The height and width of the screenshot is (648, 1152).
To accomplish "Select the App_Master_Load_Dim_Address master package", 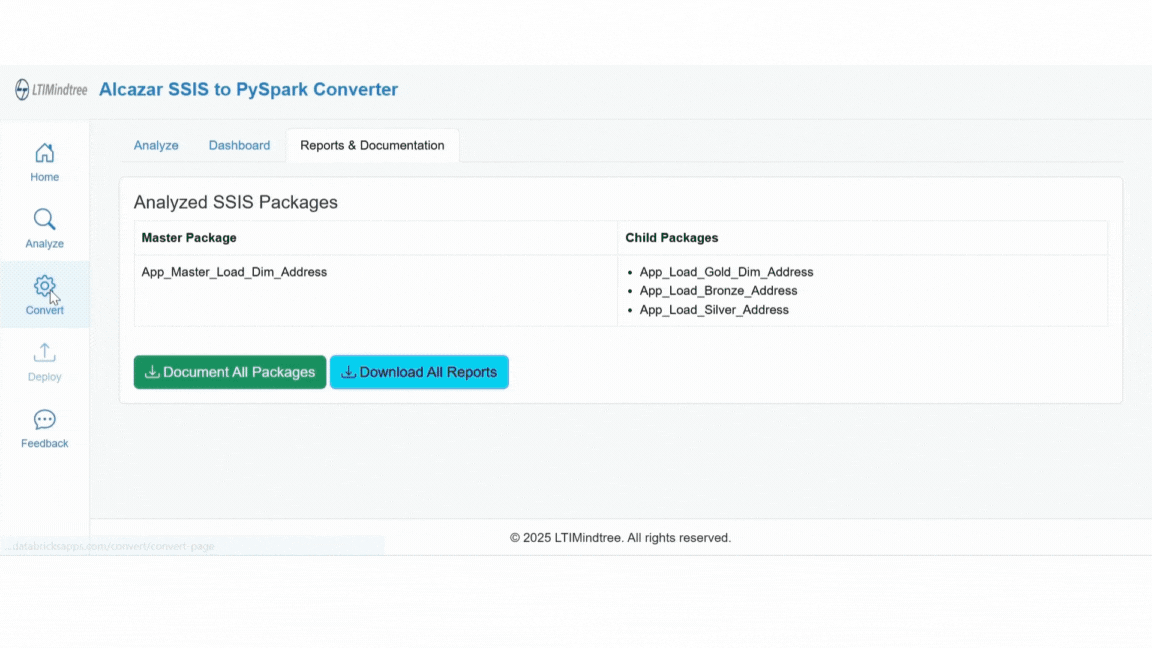I will [234, 272].
